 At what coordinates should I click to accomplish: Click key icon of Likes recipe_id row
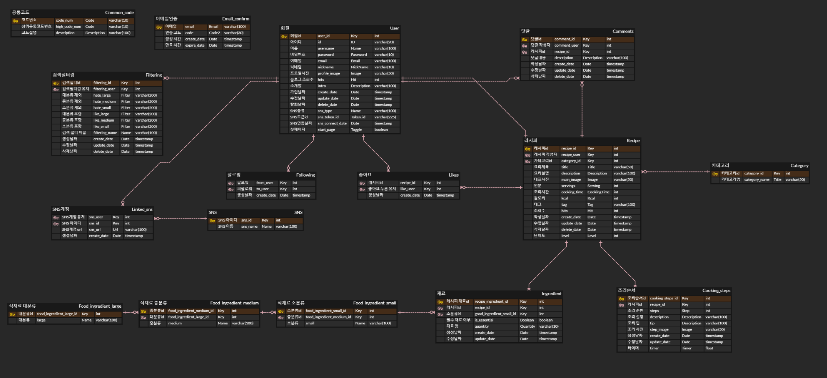(x=362, y=183)
